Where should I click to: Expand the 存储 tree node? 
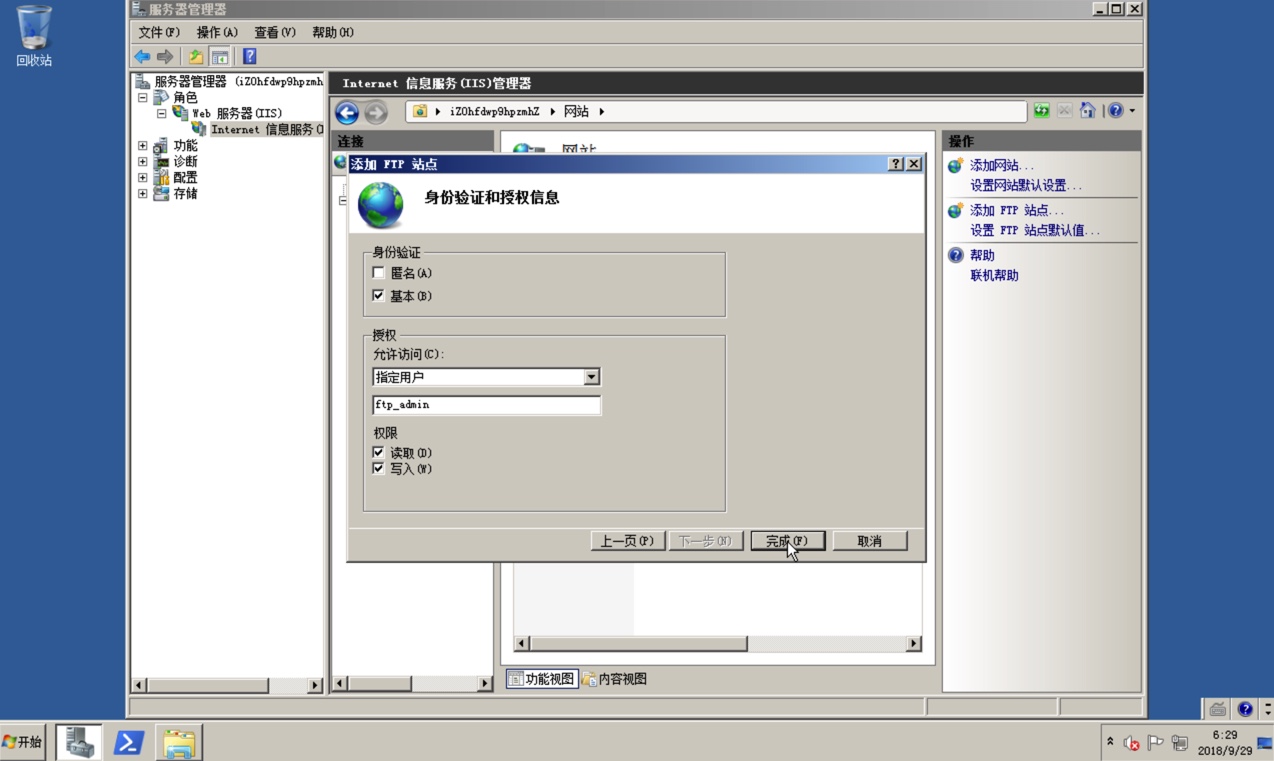(x=143, y=194)
